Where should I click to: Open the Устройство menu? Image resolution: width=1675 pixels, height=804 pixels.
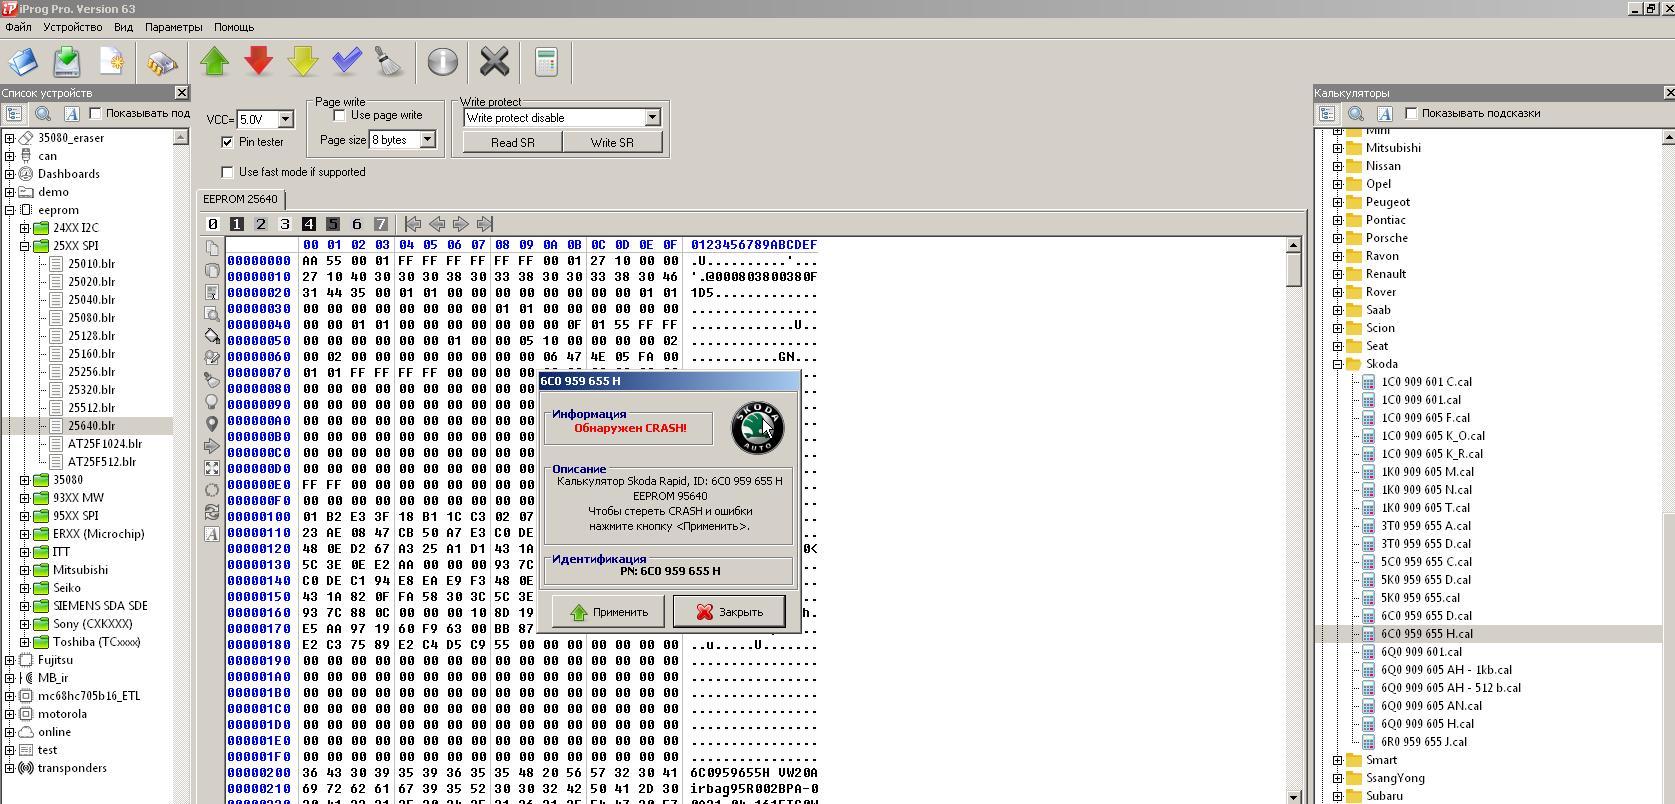tap(73, 27)
